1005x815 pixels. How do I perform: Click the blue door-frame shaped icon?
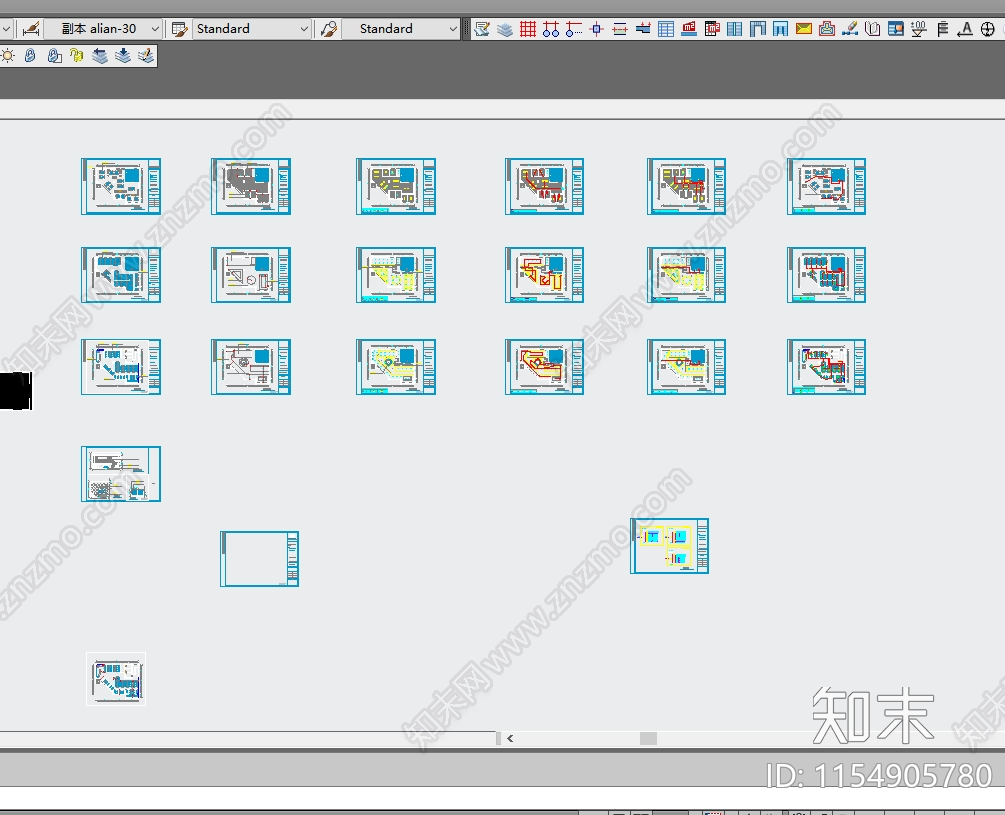pyautogui.click(x=758, y=29)
